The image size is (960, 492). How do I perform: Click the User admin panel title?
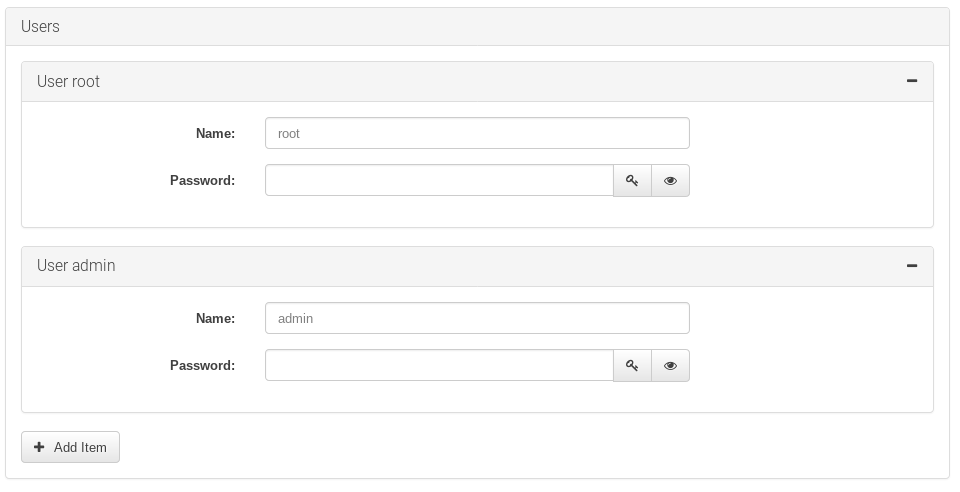76,266
